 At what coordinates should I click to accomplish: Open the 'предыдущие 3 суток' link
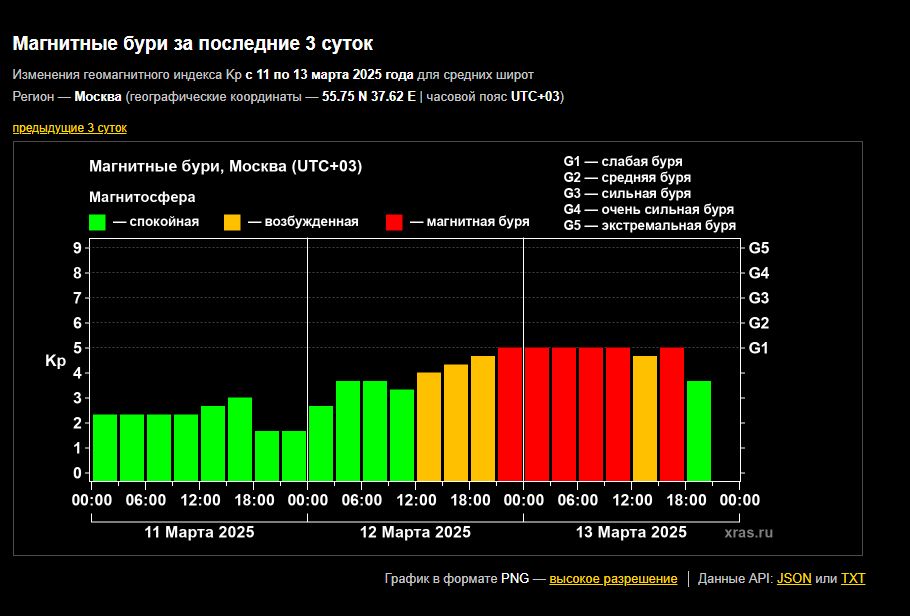(69, 128)
